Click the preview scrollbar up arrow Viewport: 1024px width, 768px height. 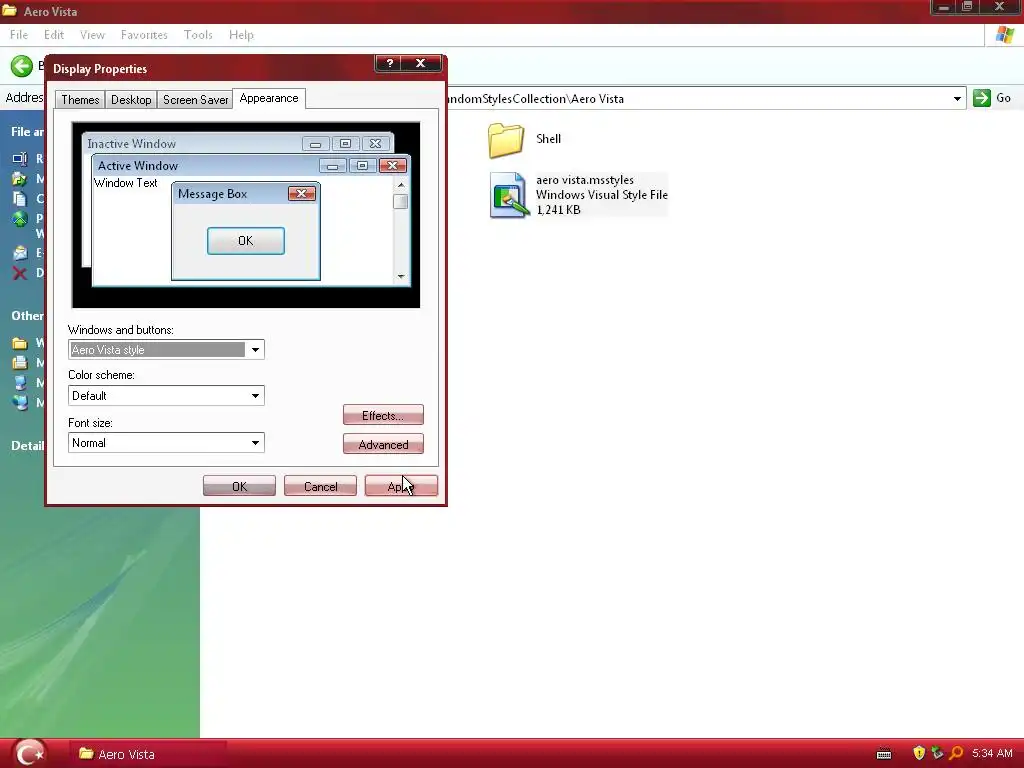point(401,185)
